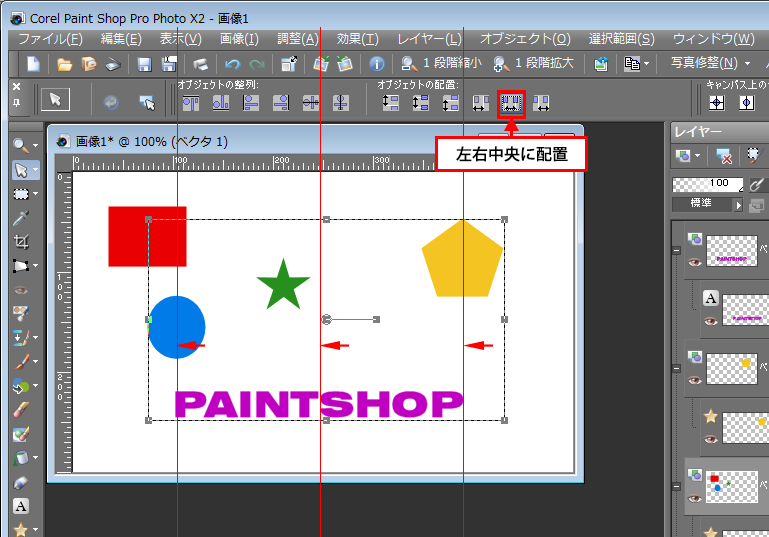Open a file using the folder icon
This screenshot has width=769, height=537.
pos(64,64)
